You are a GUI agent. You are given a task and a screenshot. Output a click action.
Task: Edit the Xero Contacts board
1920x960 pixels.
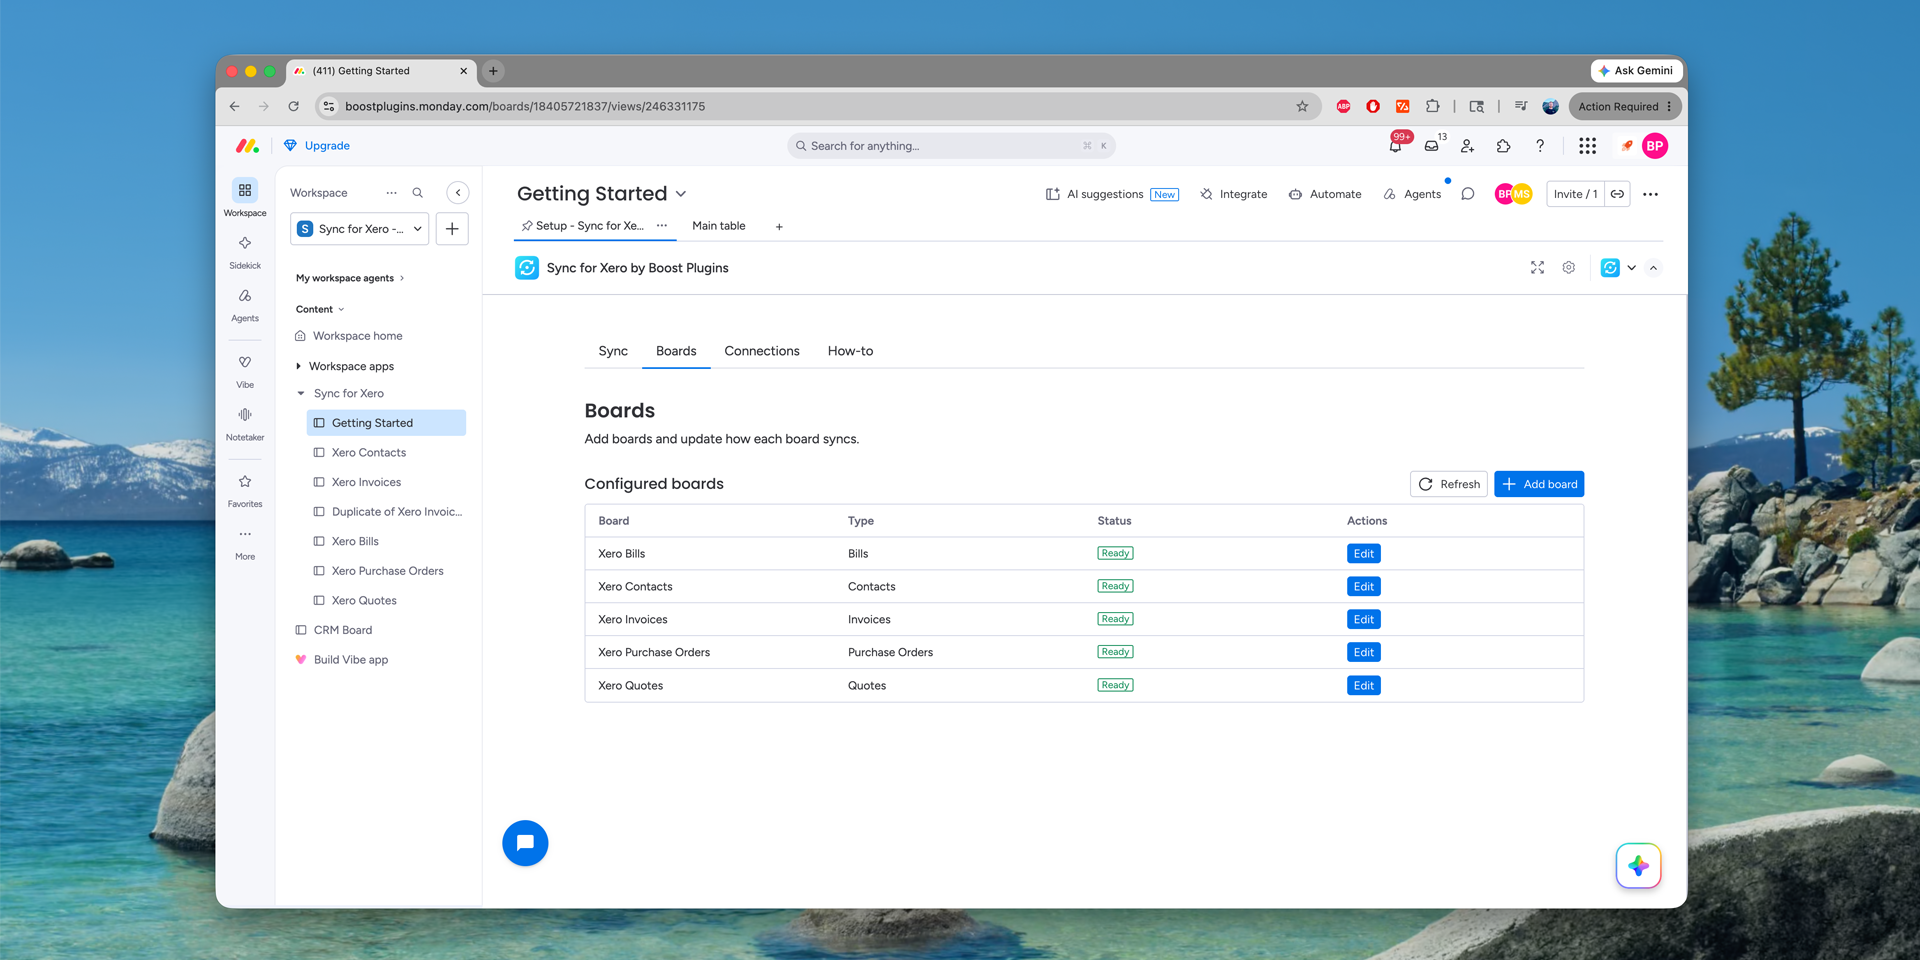[1363, 587]
